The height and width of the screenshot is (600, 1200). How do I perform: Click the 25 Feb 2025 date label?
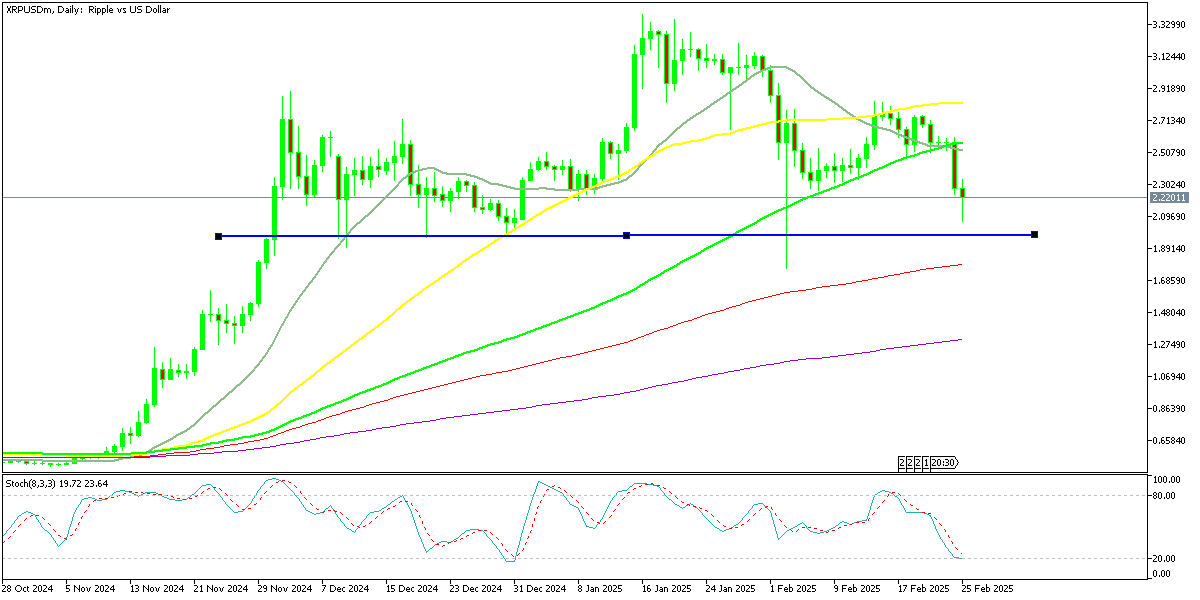click(988, 590)
